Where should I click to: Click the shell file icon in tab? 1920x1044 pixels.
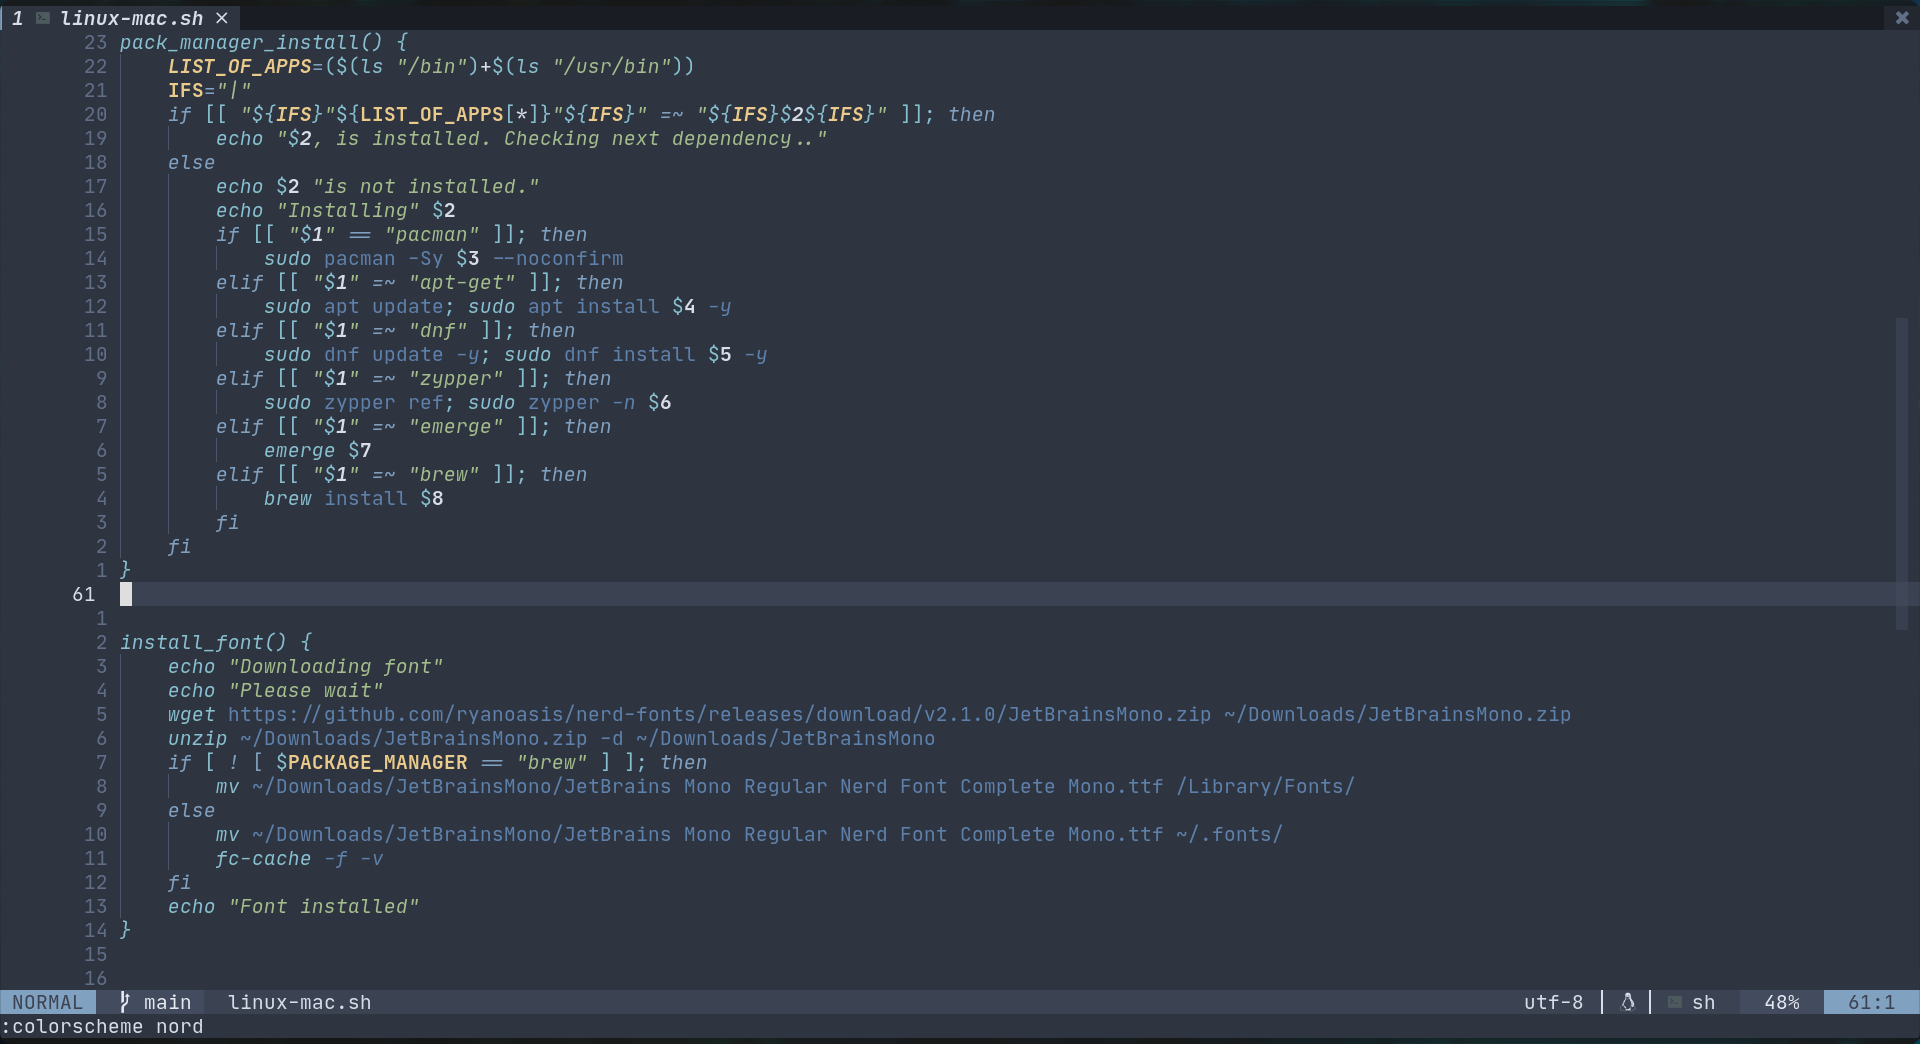(x=43, y=18)
